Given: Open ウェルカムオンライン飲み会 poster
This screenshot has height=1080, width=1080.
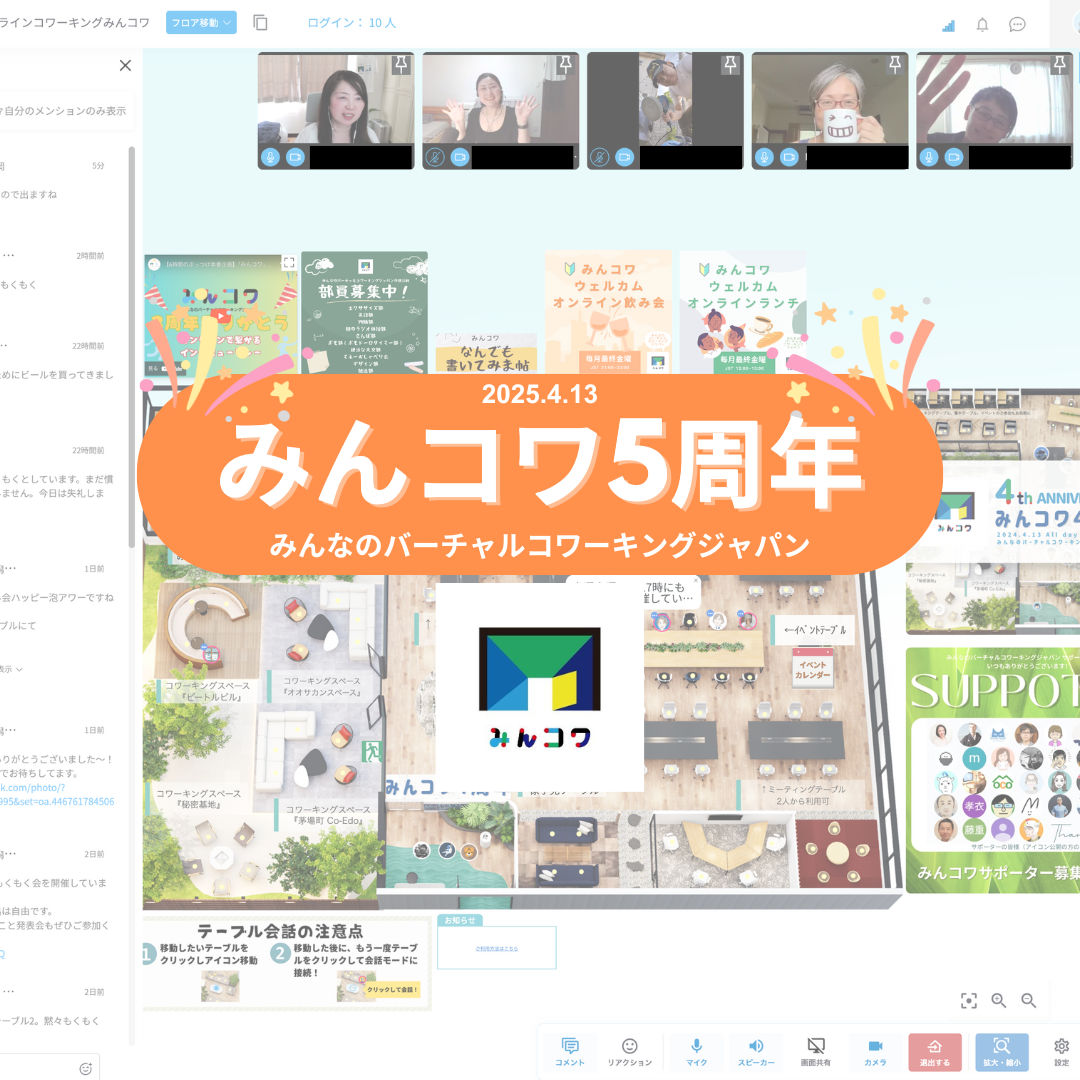Looking at the screenshot, I should click(x=608, y=313).
